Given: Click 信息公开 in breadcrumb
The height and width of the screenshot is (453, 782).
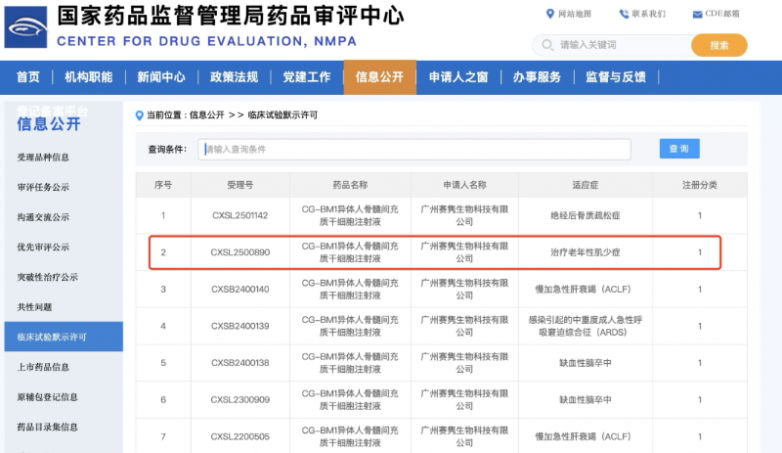Looking at the screenshot, I should [x=206, y=115].
